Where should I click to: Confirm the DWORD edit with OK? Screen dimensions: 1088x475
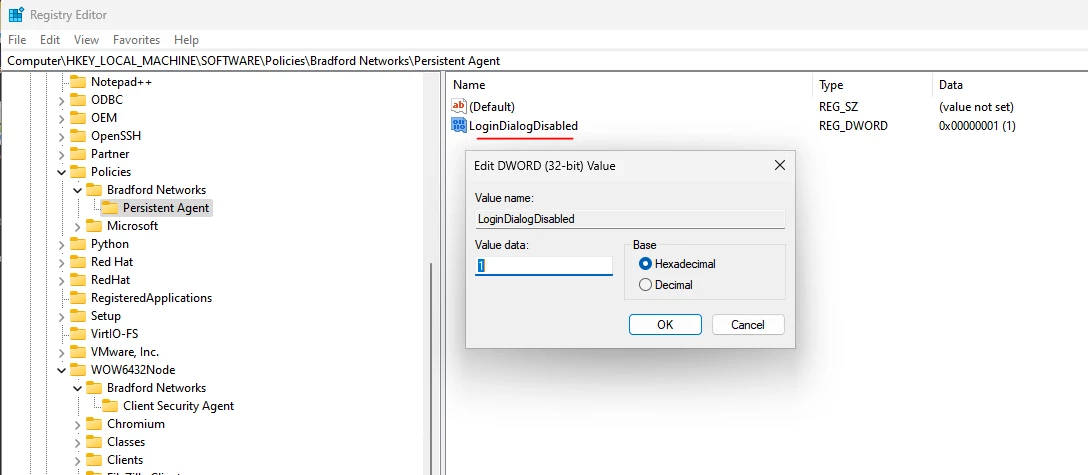click(665, 325)
